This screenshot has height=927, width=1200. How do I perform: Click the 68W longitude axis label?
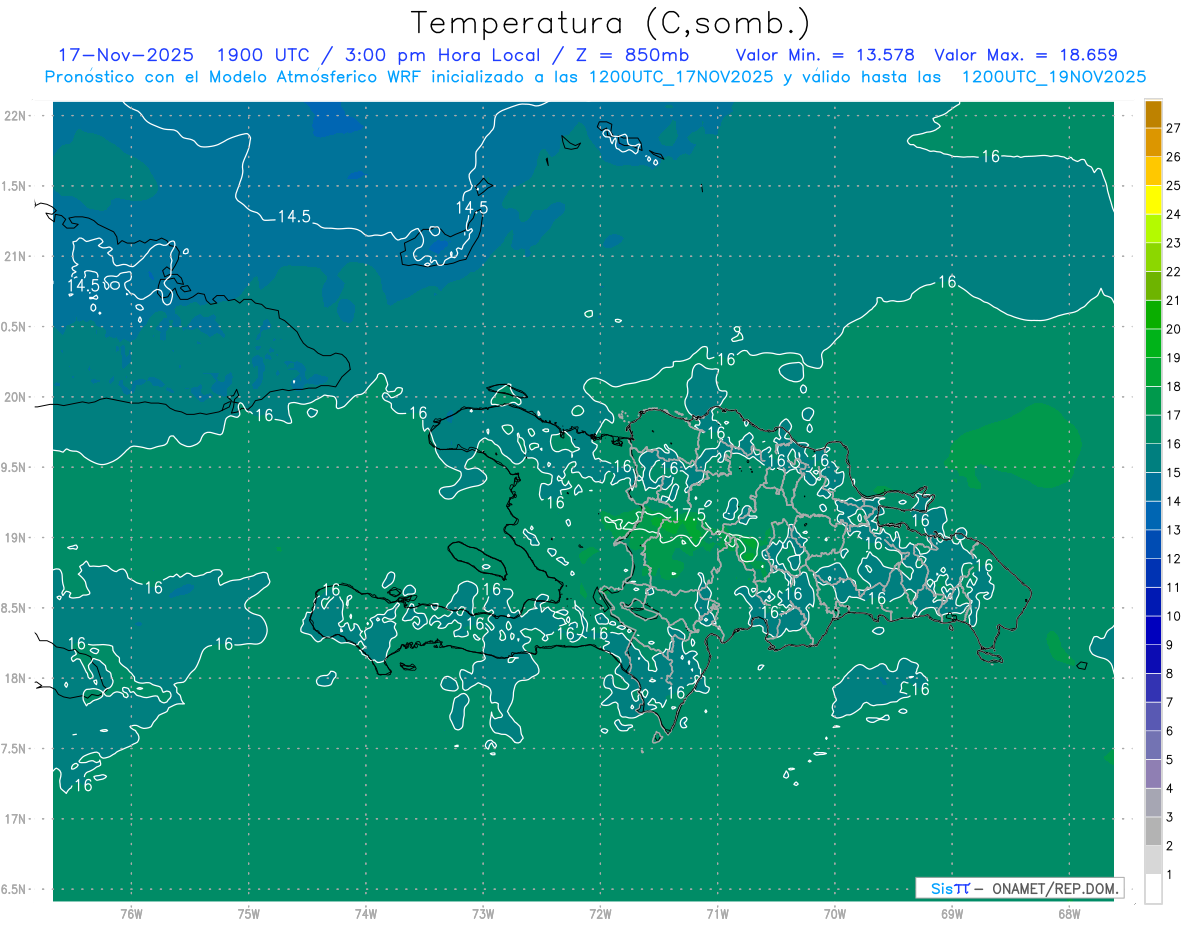tap(1068, 913)
